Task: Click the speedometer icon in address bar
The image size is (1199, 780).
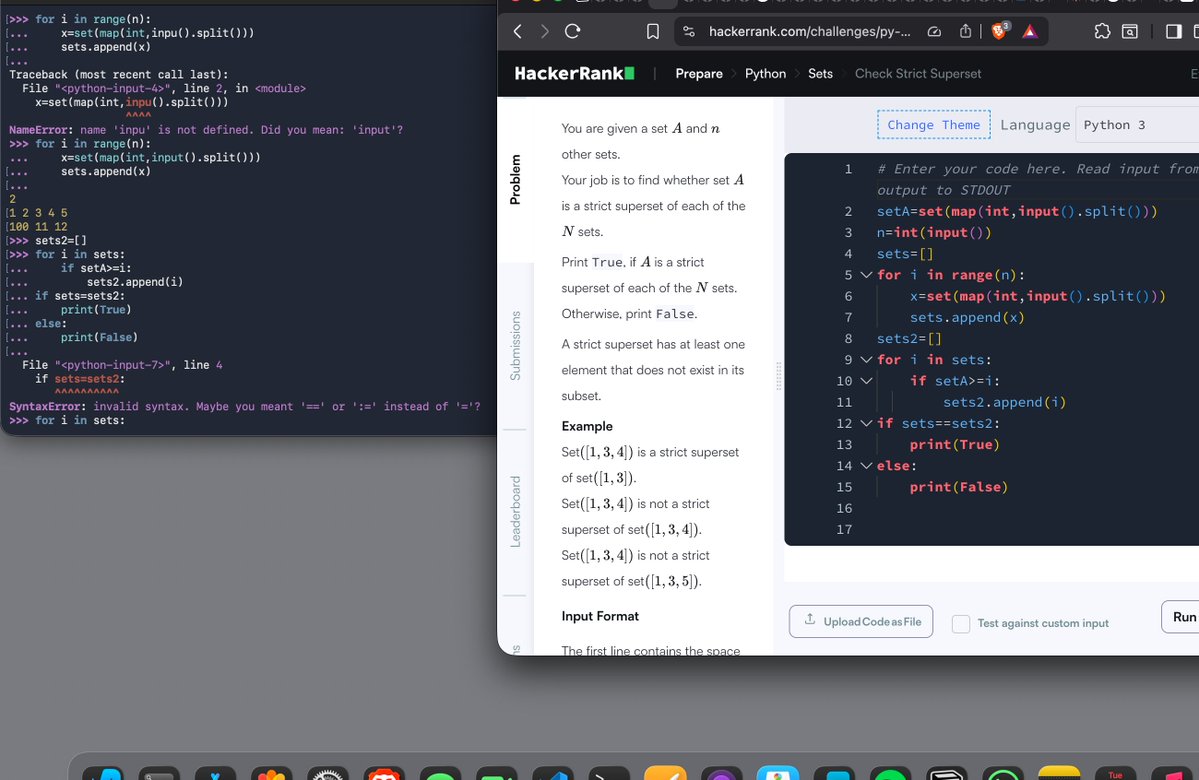Action: click(934, 31)
